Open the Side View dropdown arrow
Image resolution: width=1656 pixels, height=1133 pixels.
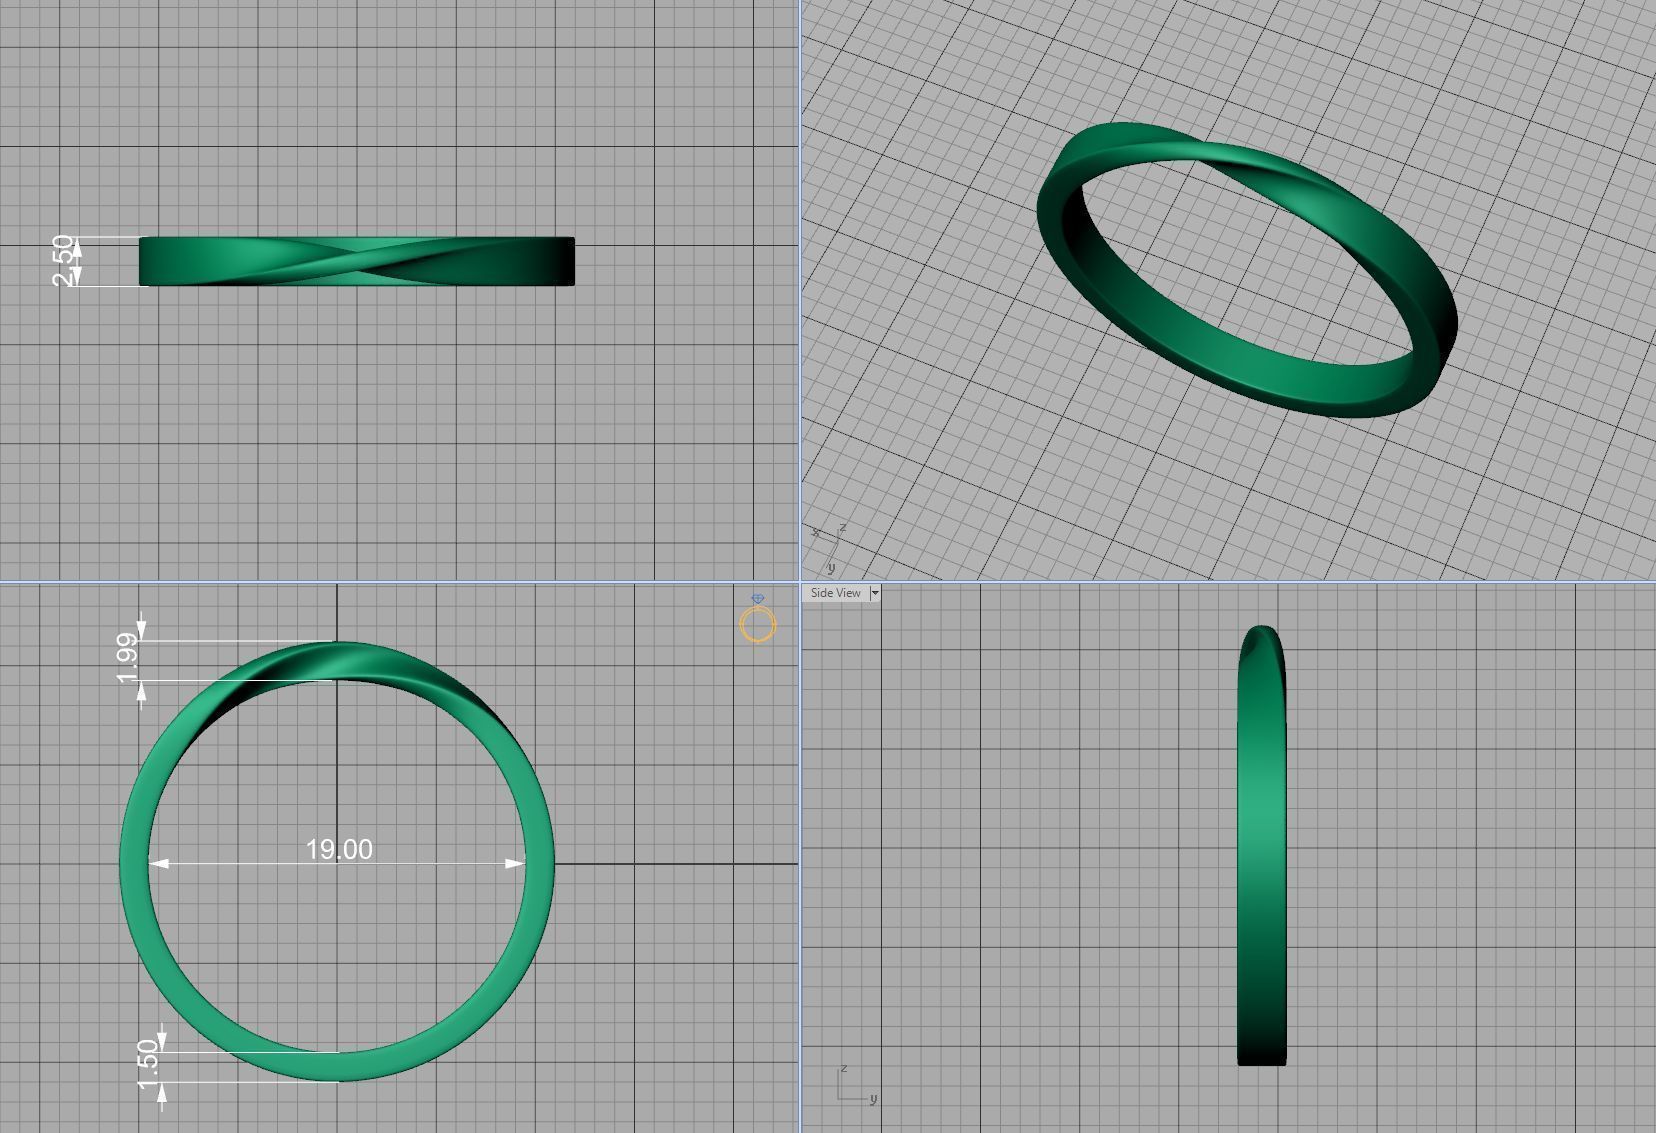pyautogui.click(x=875, y=593)
